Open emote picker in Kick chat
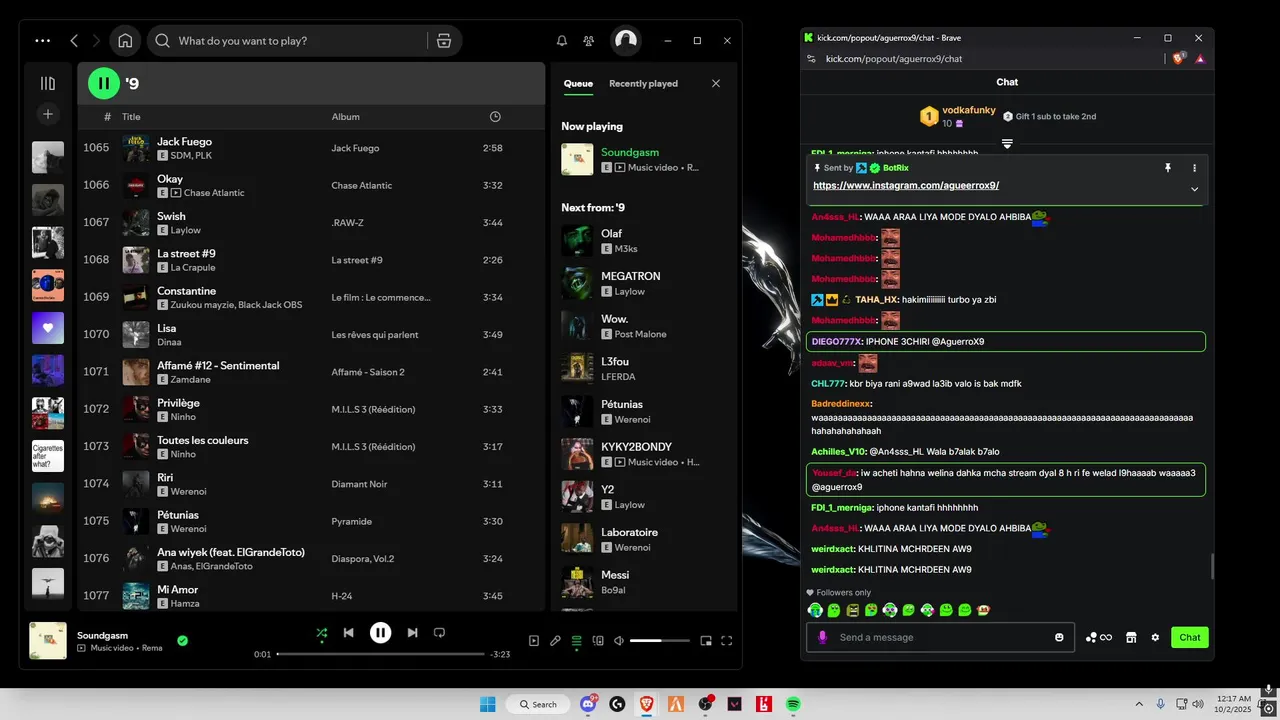1280x720 pixels. pyautogui.click(x=1059, y=637)
